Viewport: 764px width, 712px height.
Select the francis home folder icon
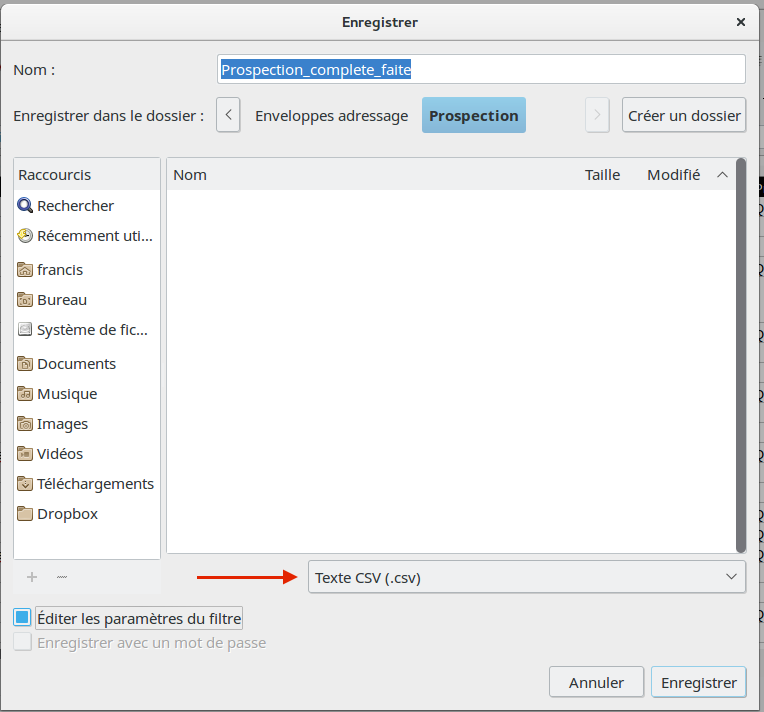click(25, 270)
